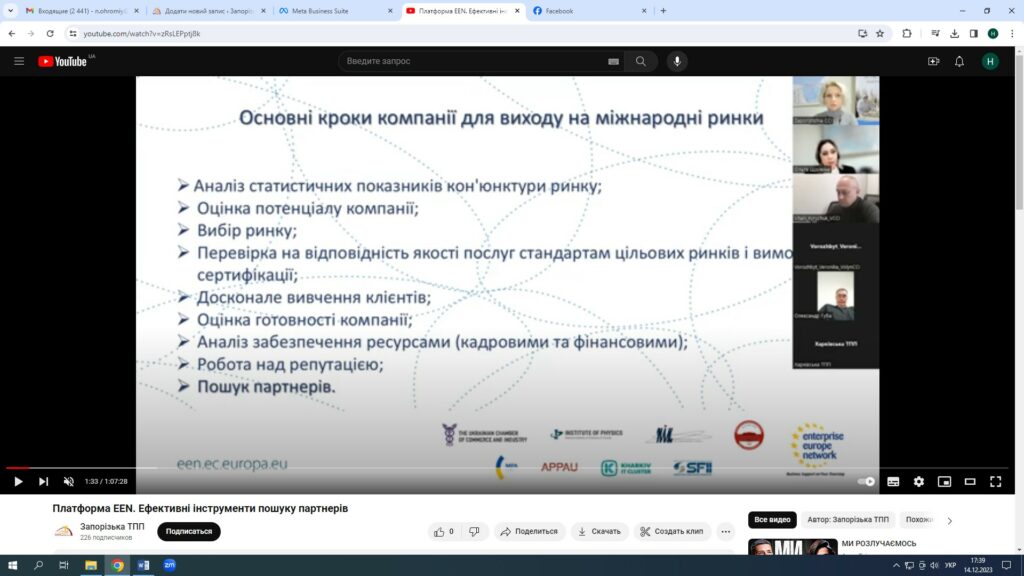
Task: Open Windows taskbar search
Action: tap(38, 566)
